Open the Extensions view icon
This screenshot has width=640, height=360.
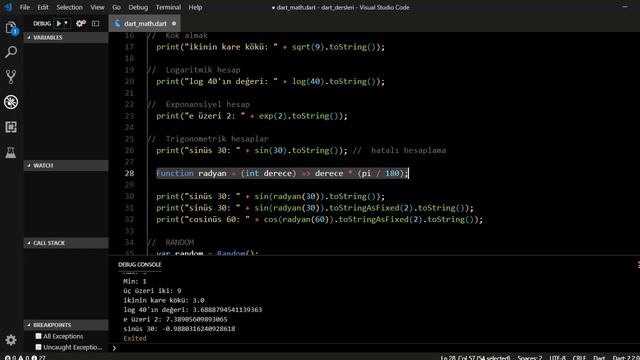click(11, 127)
